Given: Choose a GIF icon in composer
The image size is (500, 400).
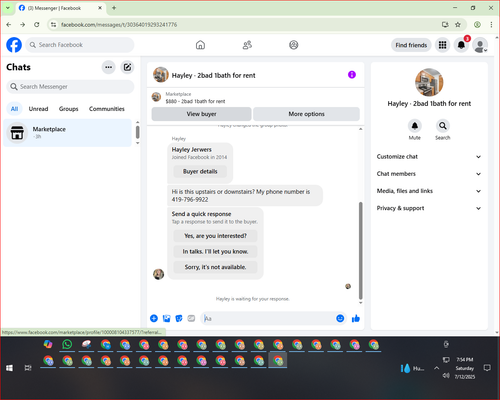Looking at the screenshot, I should tap(191, 318).
